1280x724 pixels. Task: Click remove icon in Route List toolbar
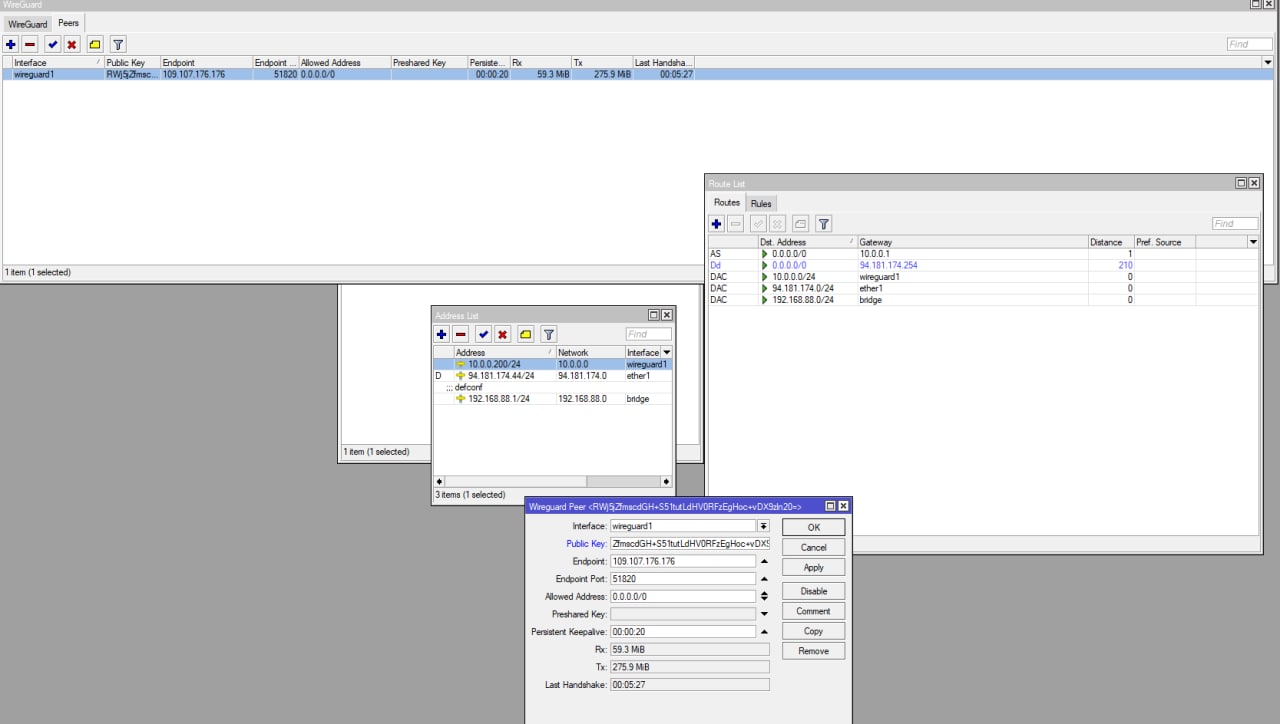pos(735,224)
